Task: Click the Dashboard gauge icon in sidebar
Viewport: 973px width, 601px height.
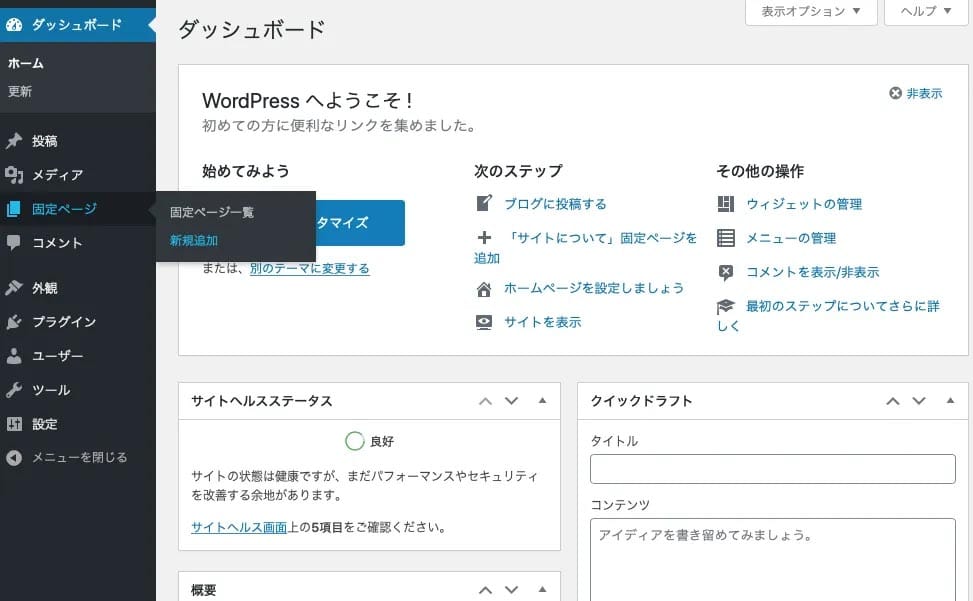Action: [x=14, y=25]
